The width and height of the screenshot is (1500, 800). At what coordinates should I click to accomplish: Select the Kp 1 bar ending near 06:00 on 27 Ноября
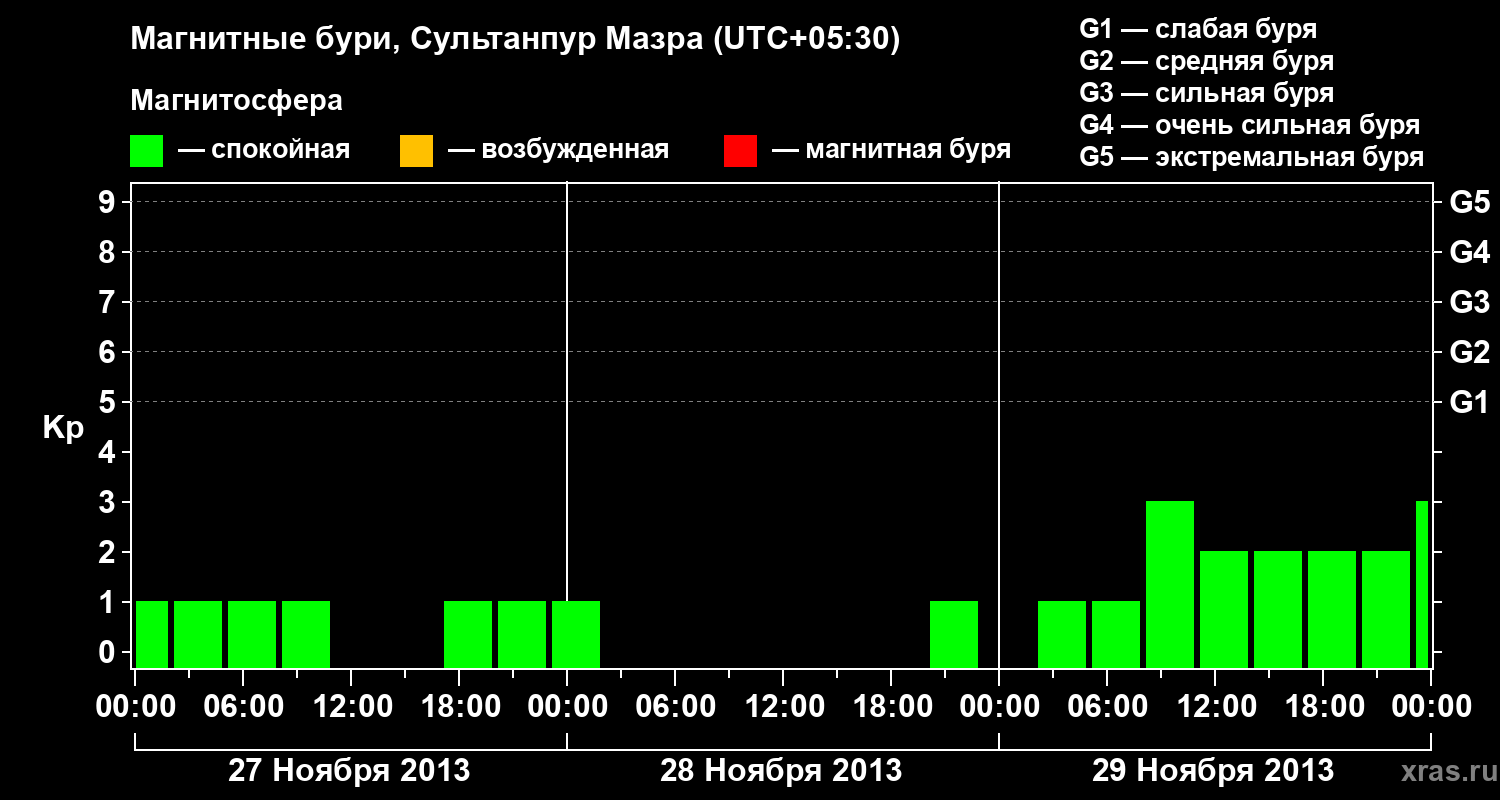pos(198,634)
